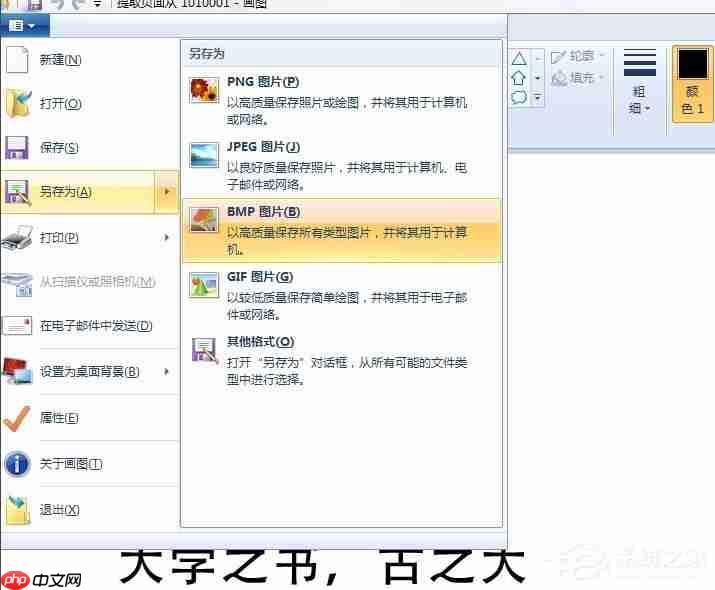Image resolution: width=715 pixels, height=590 pixels.
Task: Choose JPEG 图片(J) save format
Action: pos(341,165)
